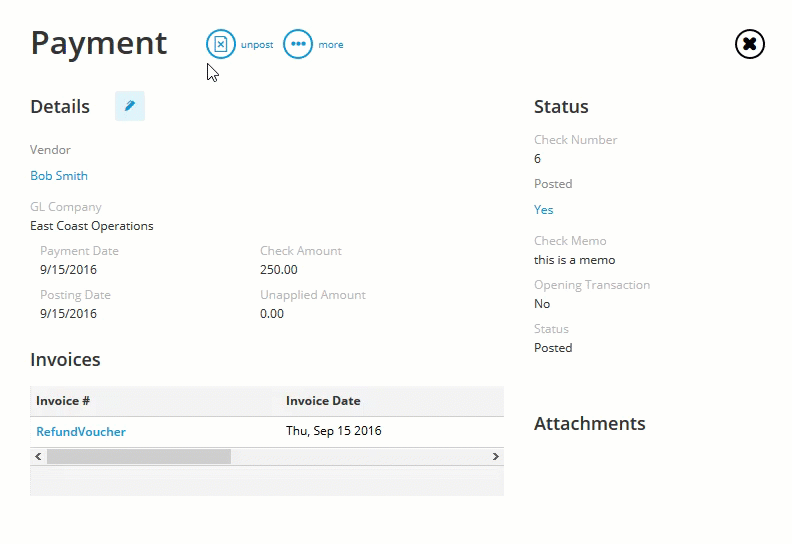
Task: Click the invoices table right scroll arrow
Action: pos(496,457)
